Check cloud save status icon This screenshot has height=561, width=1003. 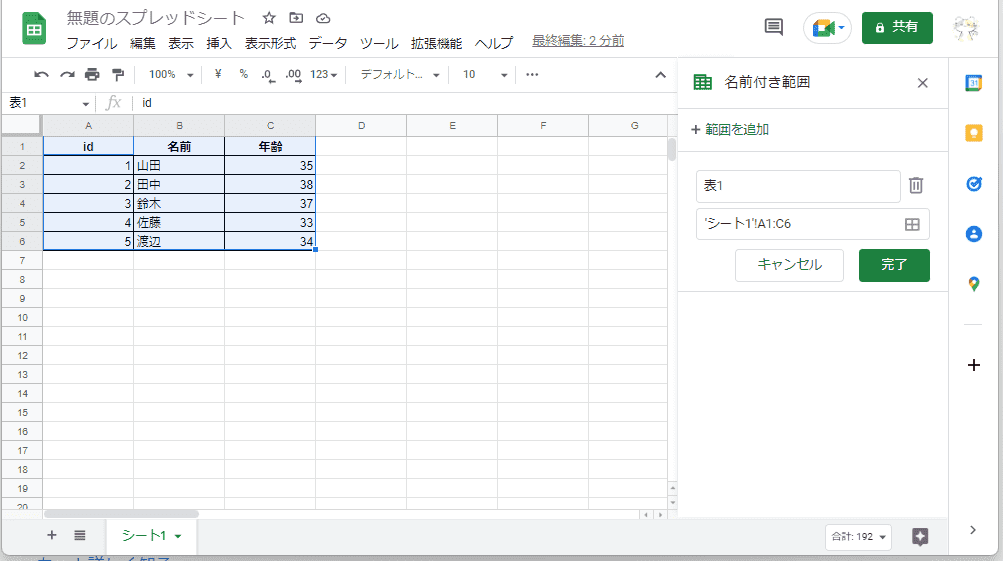pos(323,18)
